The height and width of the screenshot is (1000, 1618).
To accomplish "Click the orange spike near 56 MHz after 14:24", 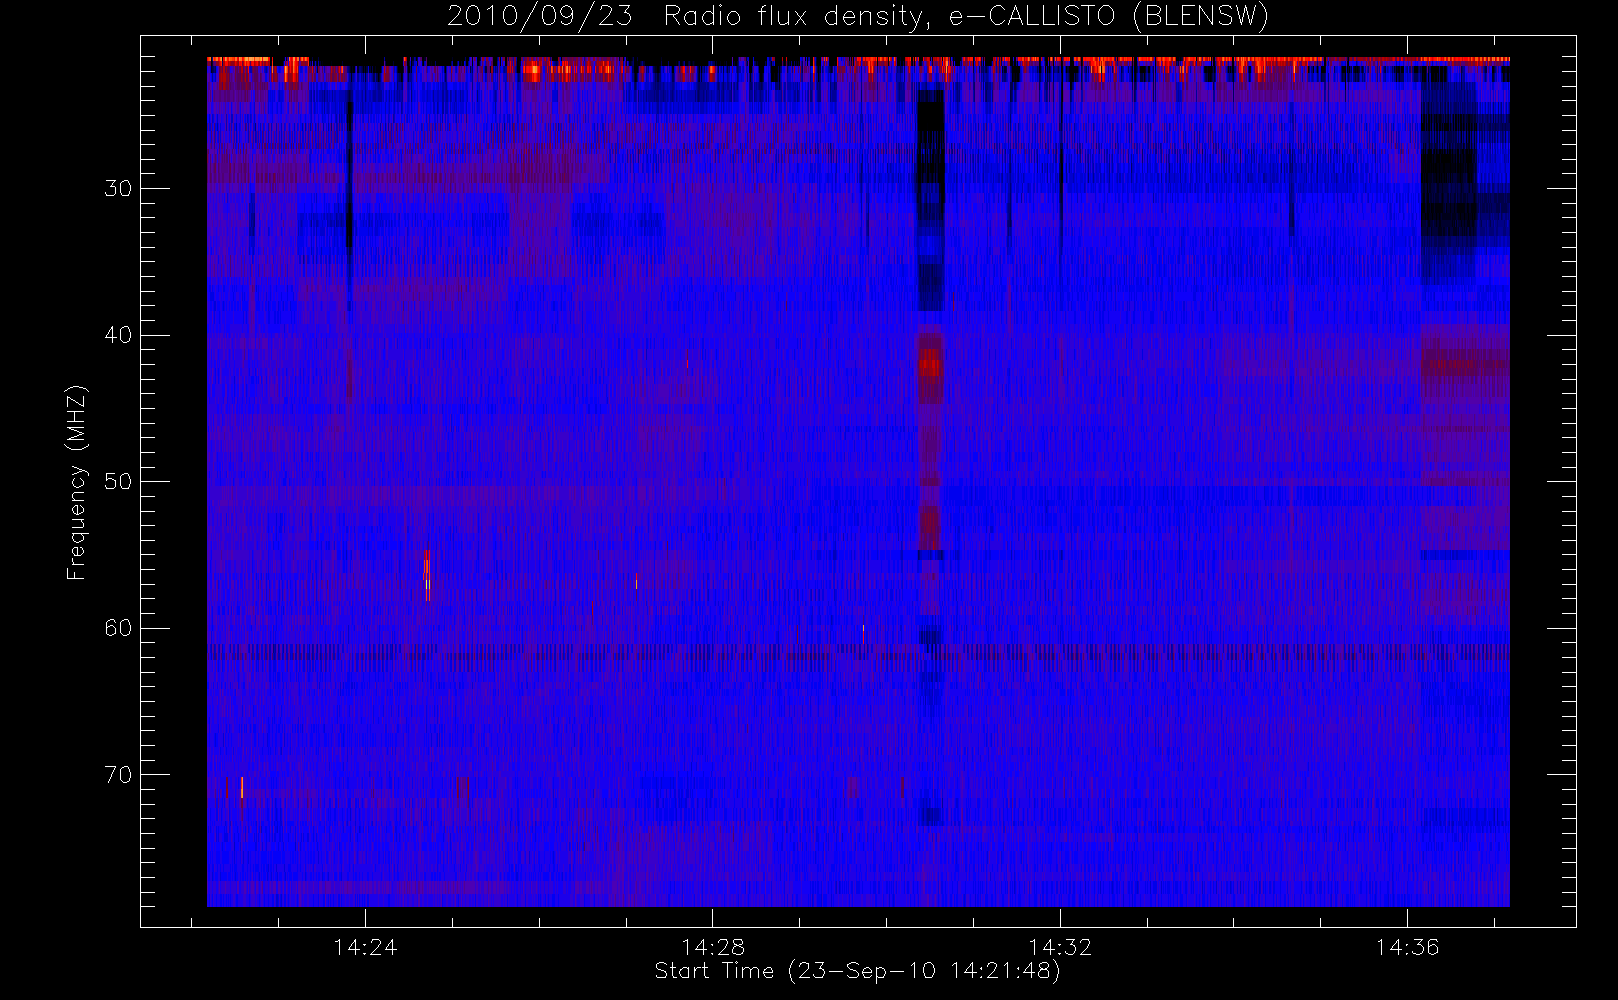I will coord(427,574).
